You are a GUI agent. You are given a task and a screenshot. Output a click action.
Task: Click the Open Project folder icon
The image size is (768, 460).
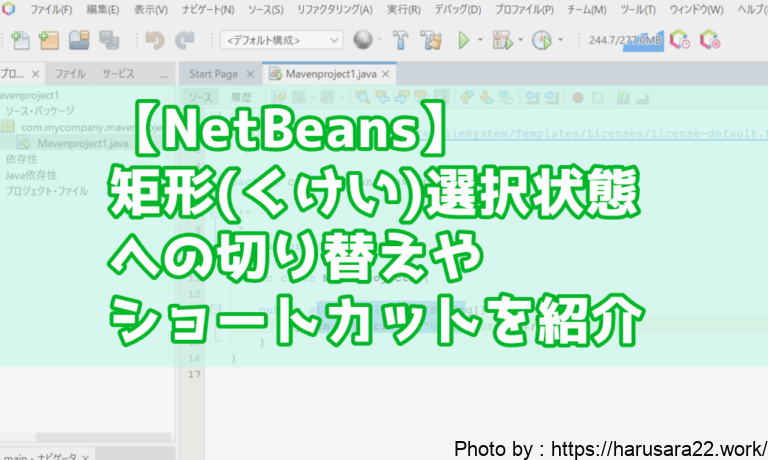[x=79, y=40]
